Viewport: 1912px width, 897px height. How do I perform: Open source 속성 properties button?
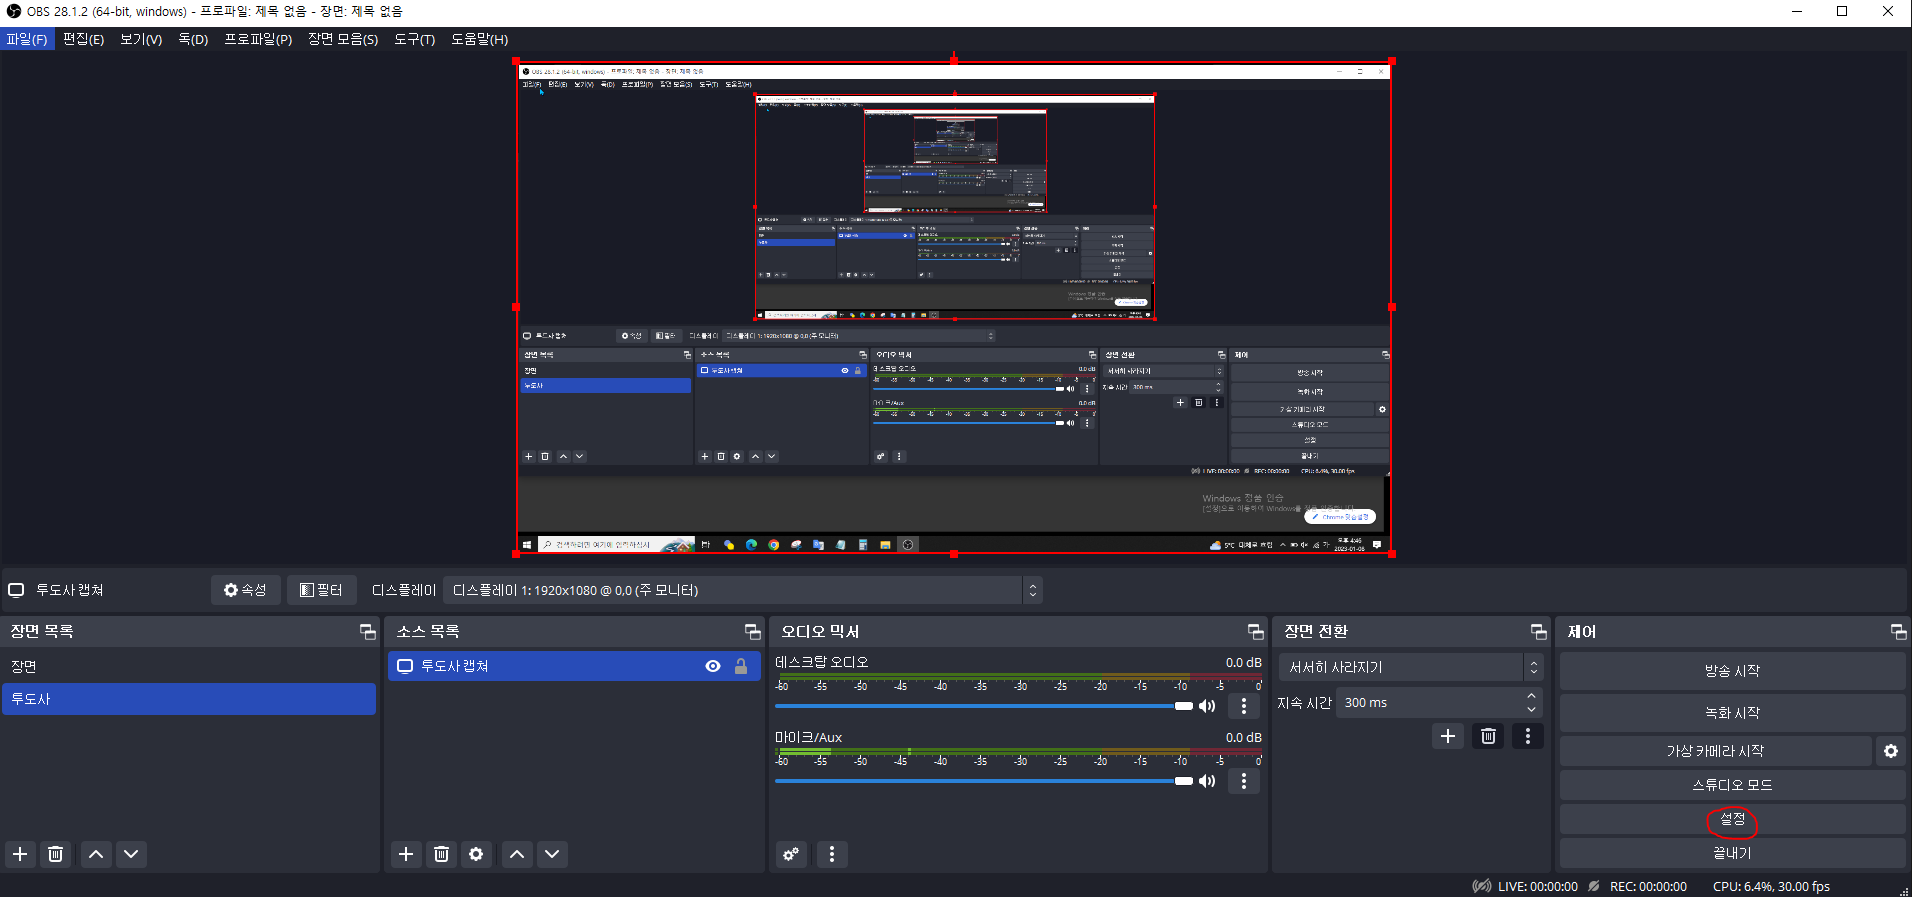pyautogui.click(x=245, y=590)
